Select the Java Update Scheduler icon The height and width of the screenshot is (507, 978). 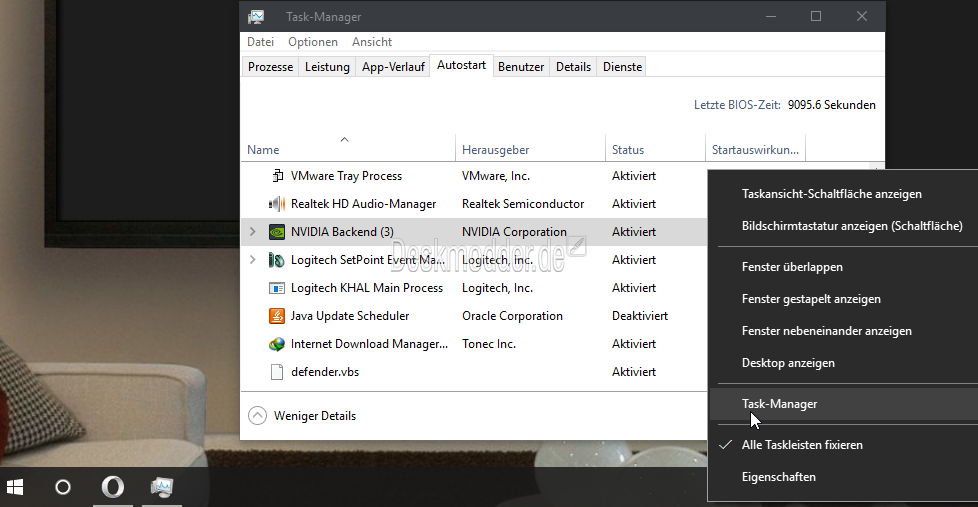(x=277, y=316)
